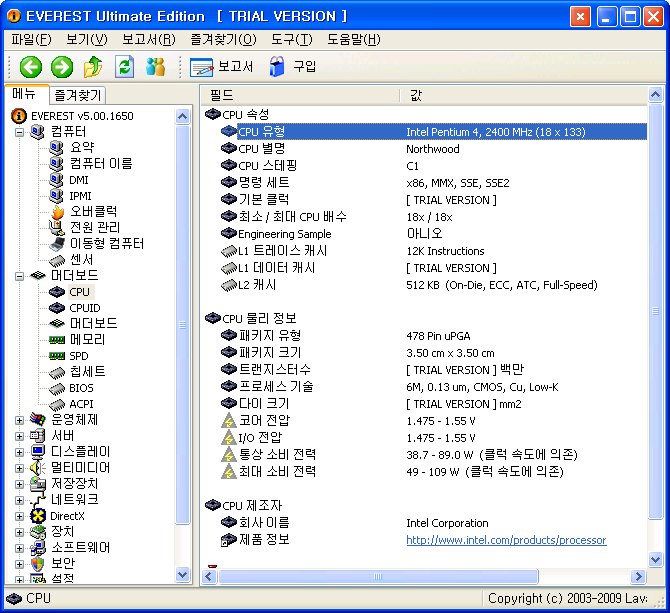Click the 구입 purchase toolbar button
This screenshot has height=613, width=670.
292,67
